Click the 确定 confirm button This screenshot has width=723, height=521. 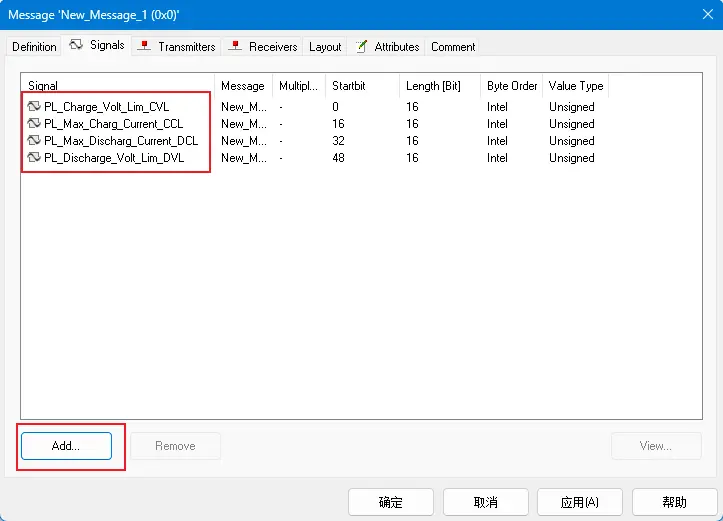390,502
